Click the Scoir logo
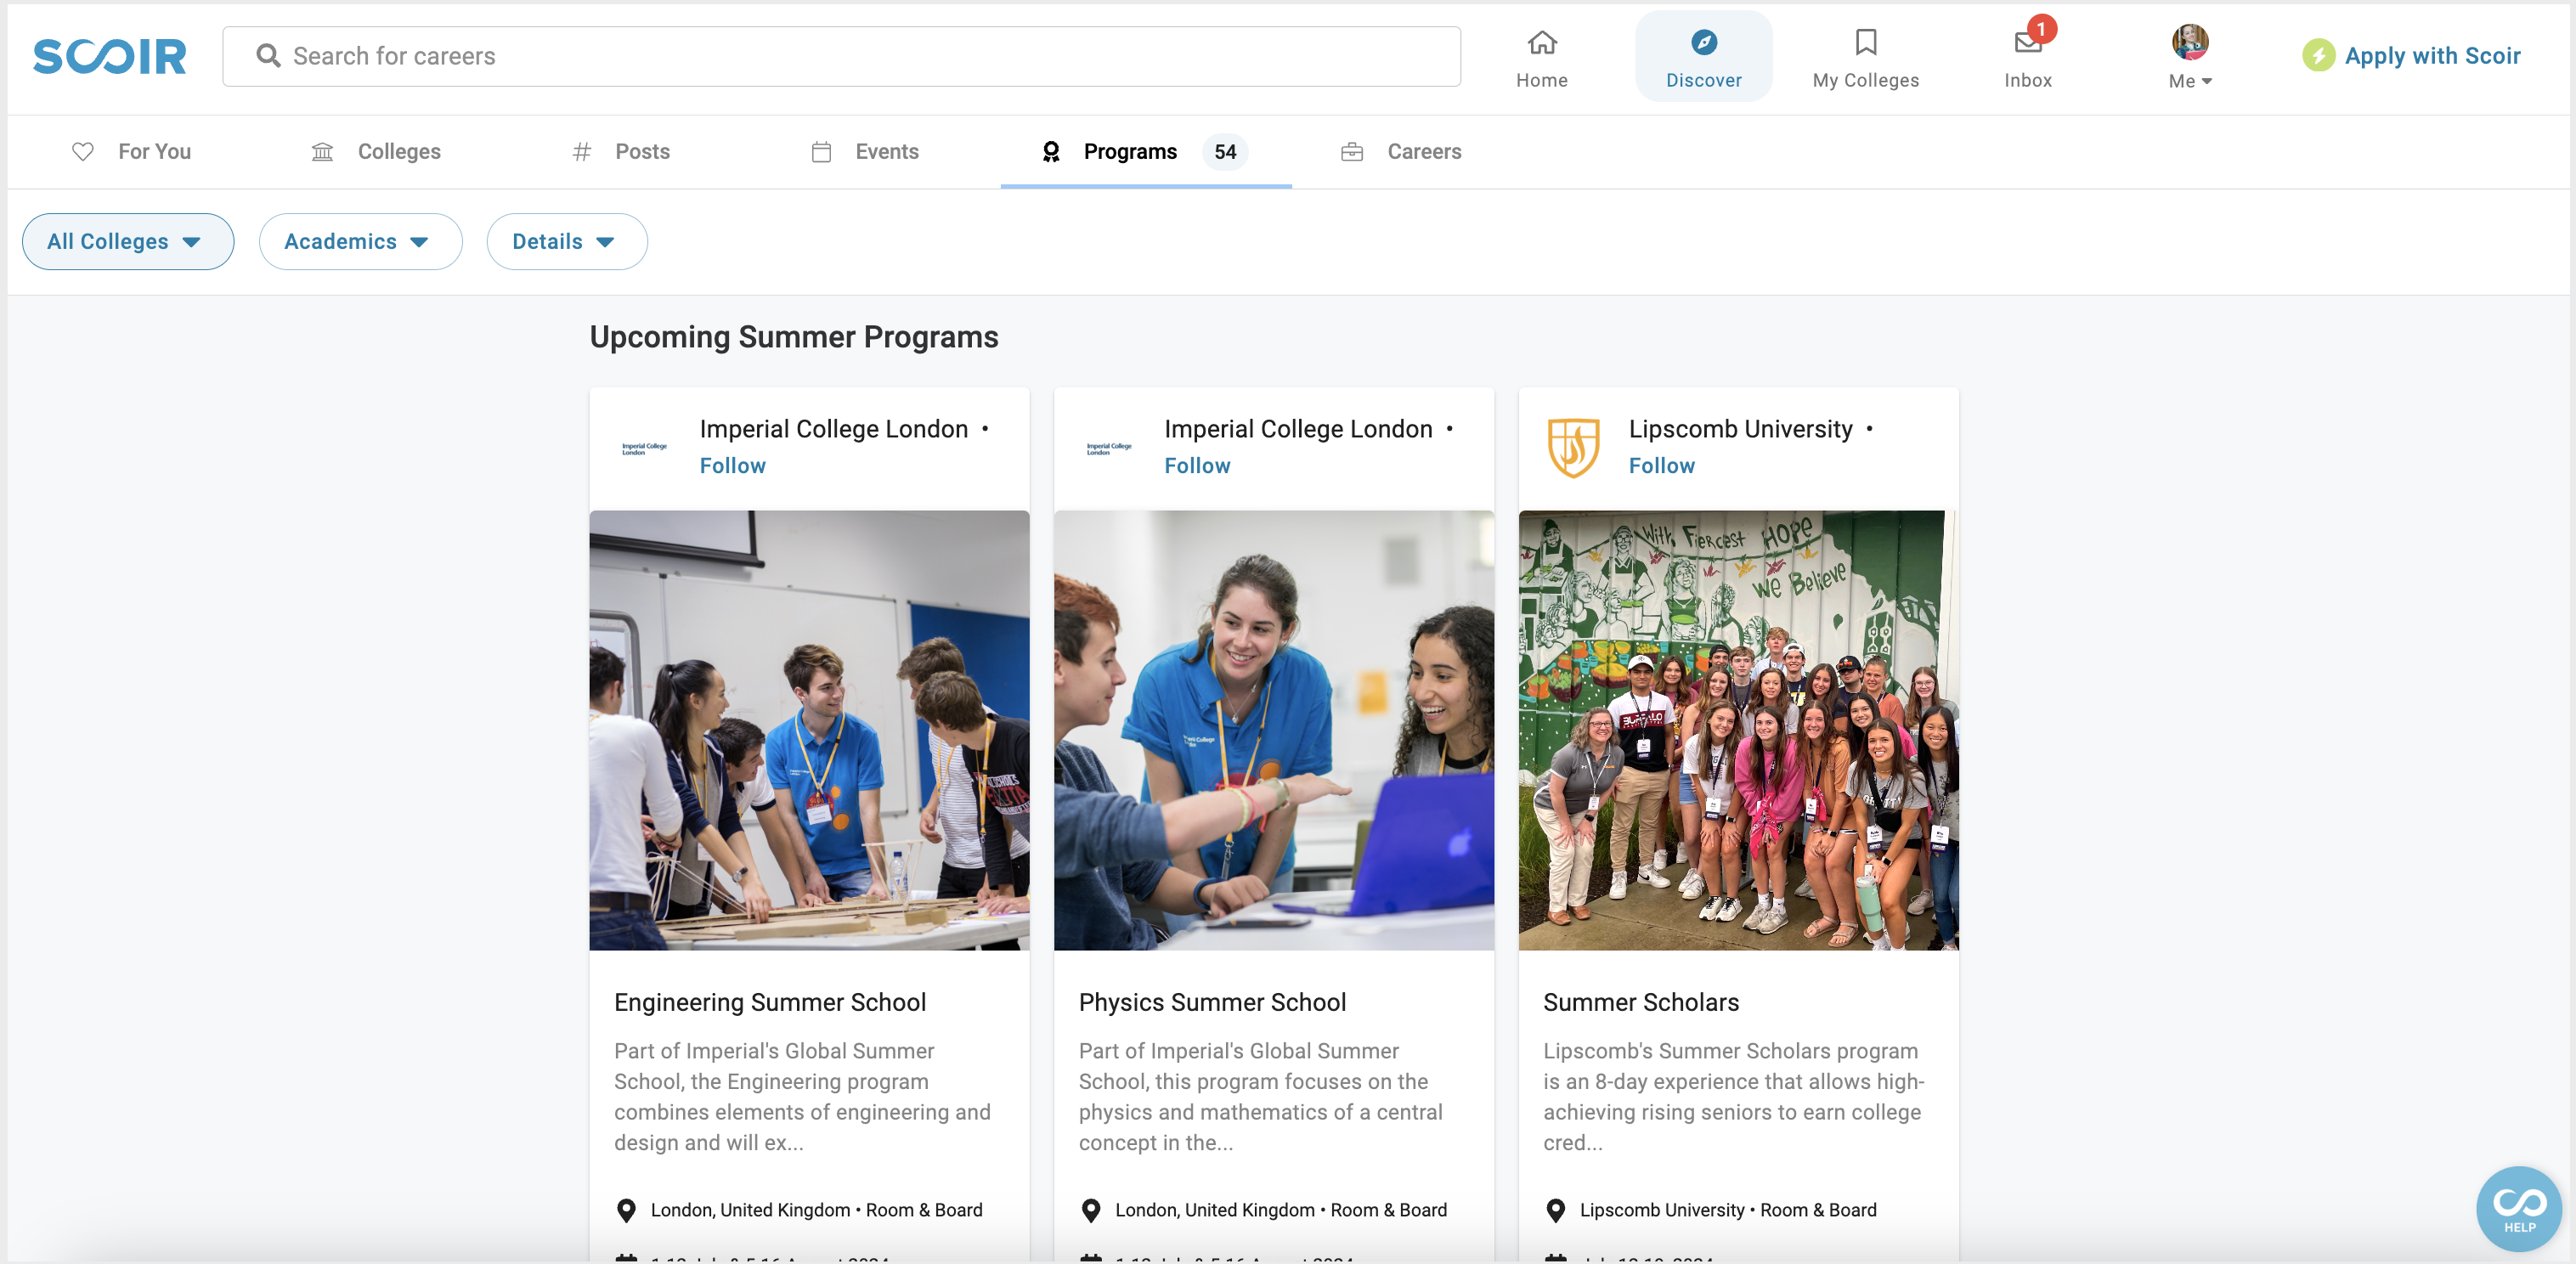Image resolution: width=2576 pixels, height=1264 pixels. tap(109, 56)
